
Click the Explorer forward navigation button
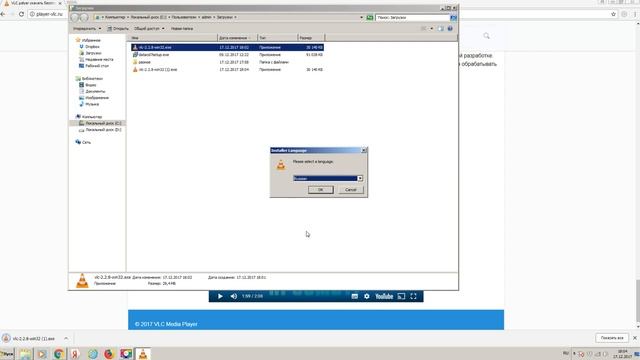(x=84, y=18)
